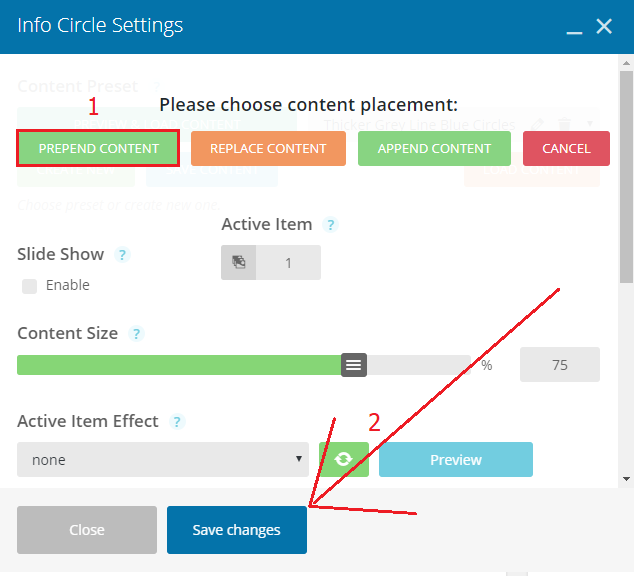Viewport: 634px width, 576px height.
Task: Click the green refresh effect icon button
Action: (x=343, y=459)
